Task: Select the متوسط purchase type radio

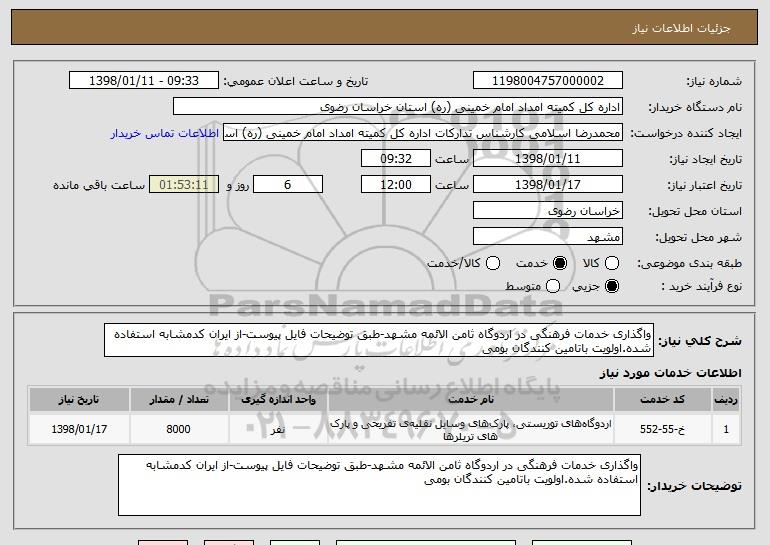Action: point(552,286)
